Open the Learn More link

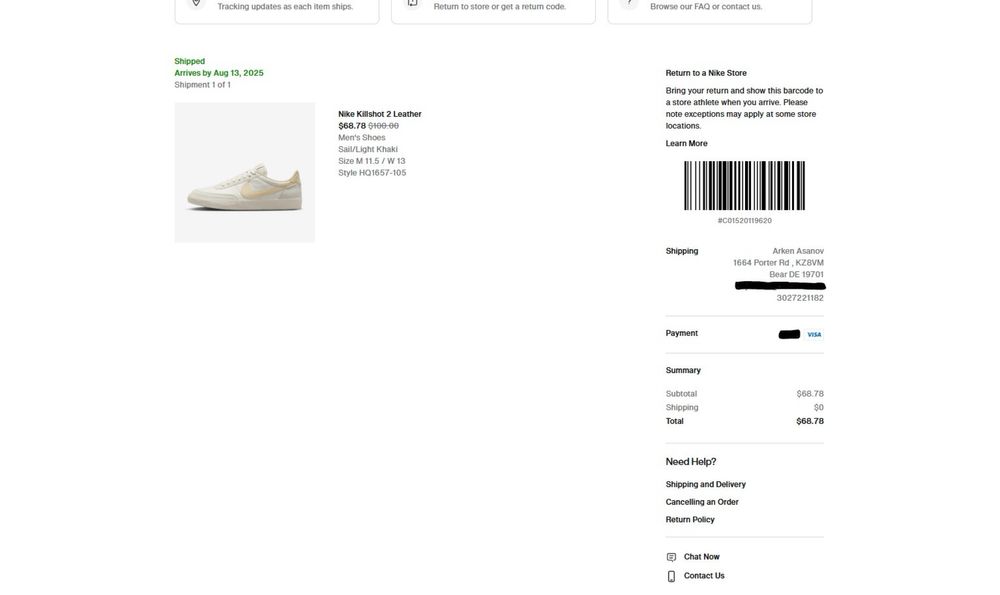[x=686, y=144]
